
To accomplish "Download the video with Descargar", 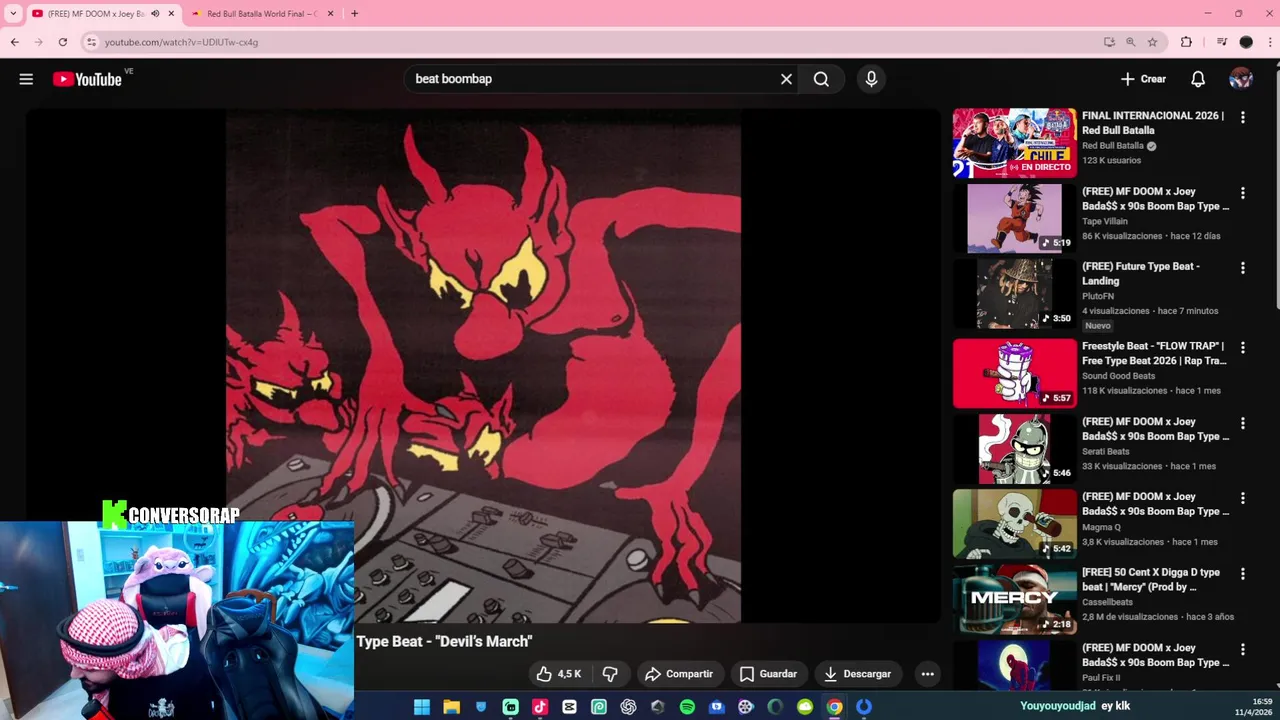I will click(857, 674).
